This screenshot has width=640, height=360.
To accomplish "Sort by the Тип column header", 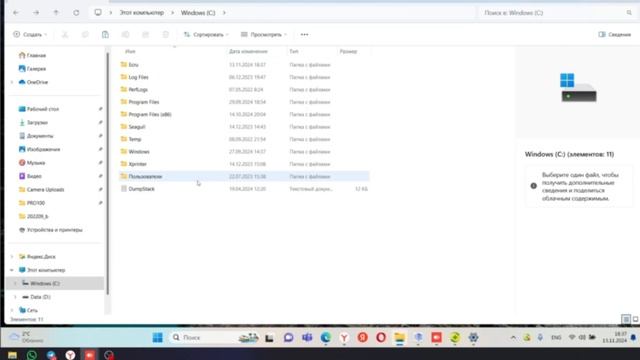I will (x=294, y=51).
